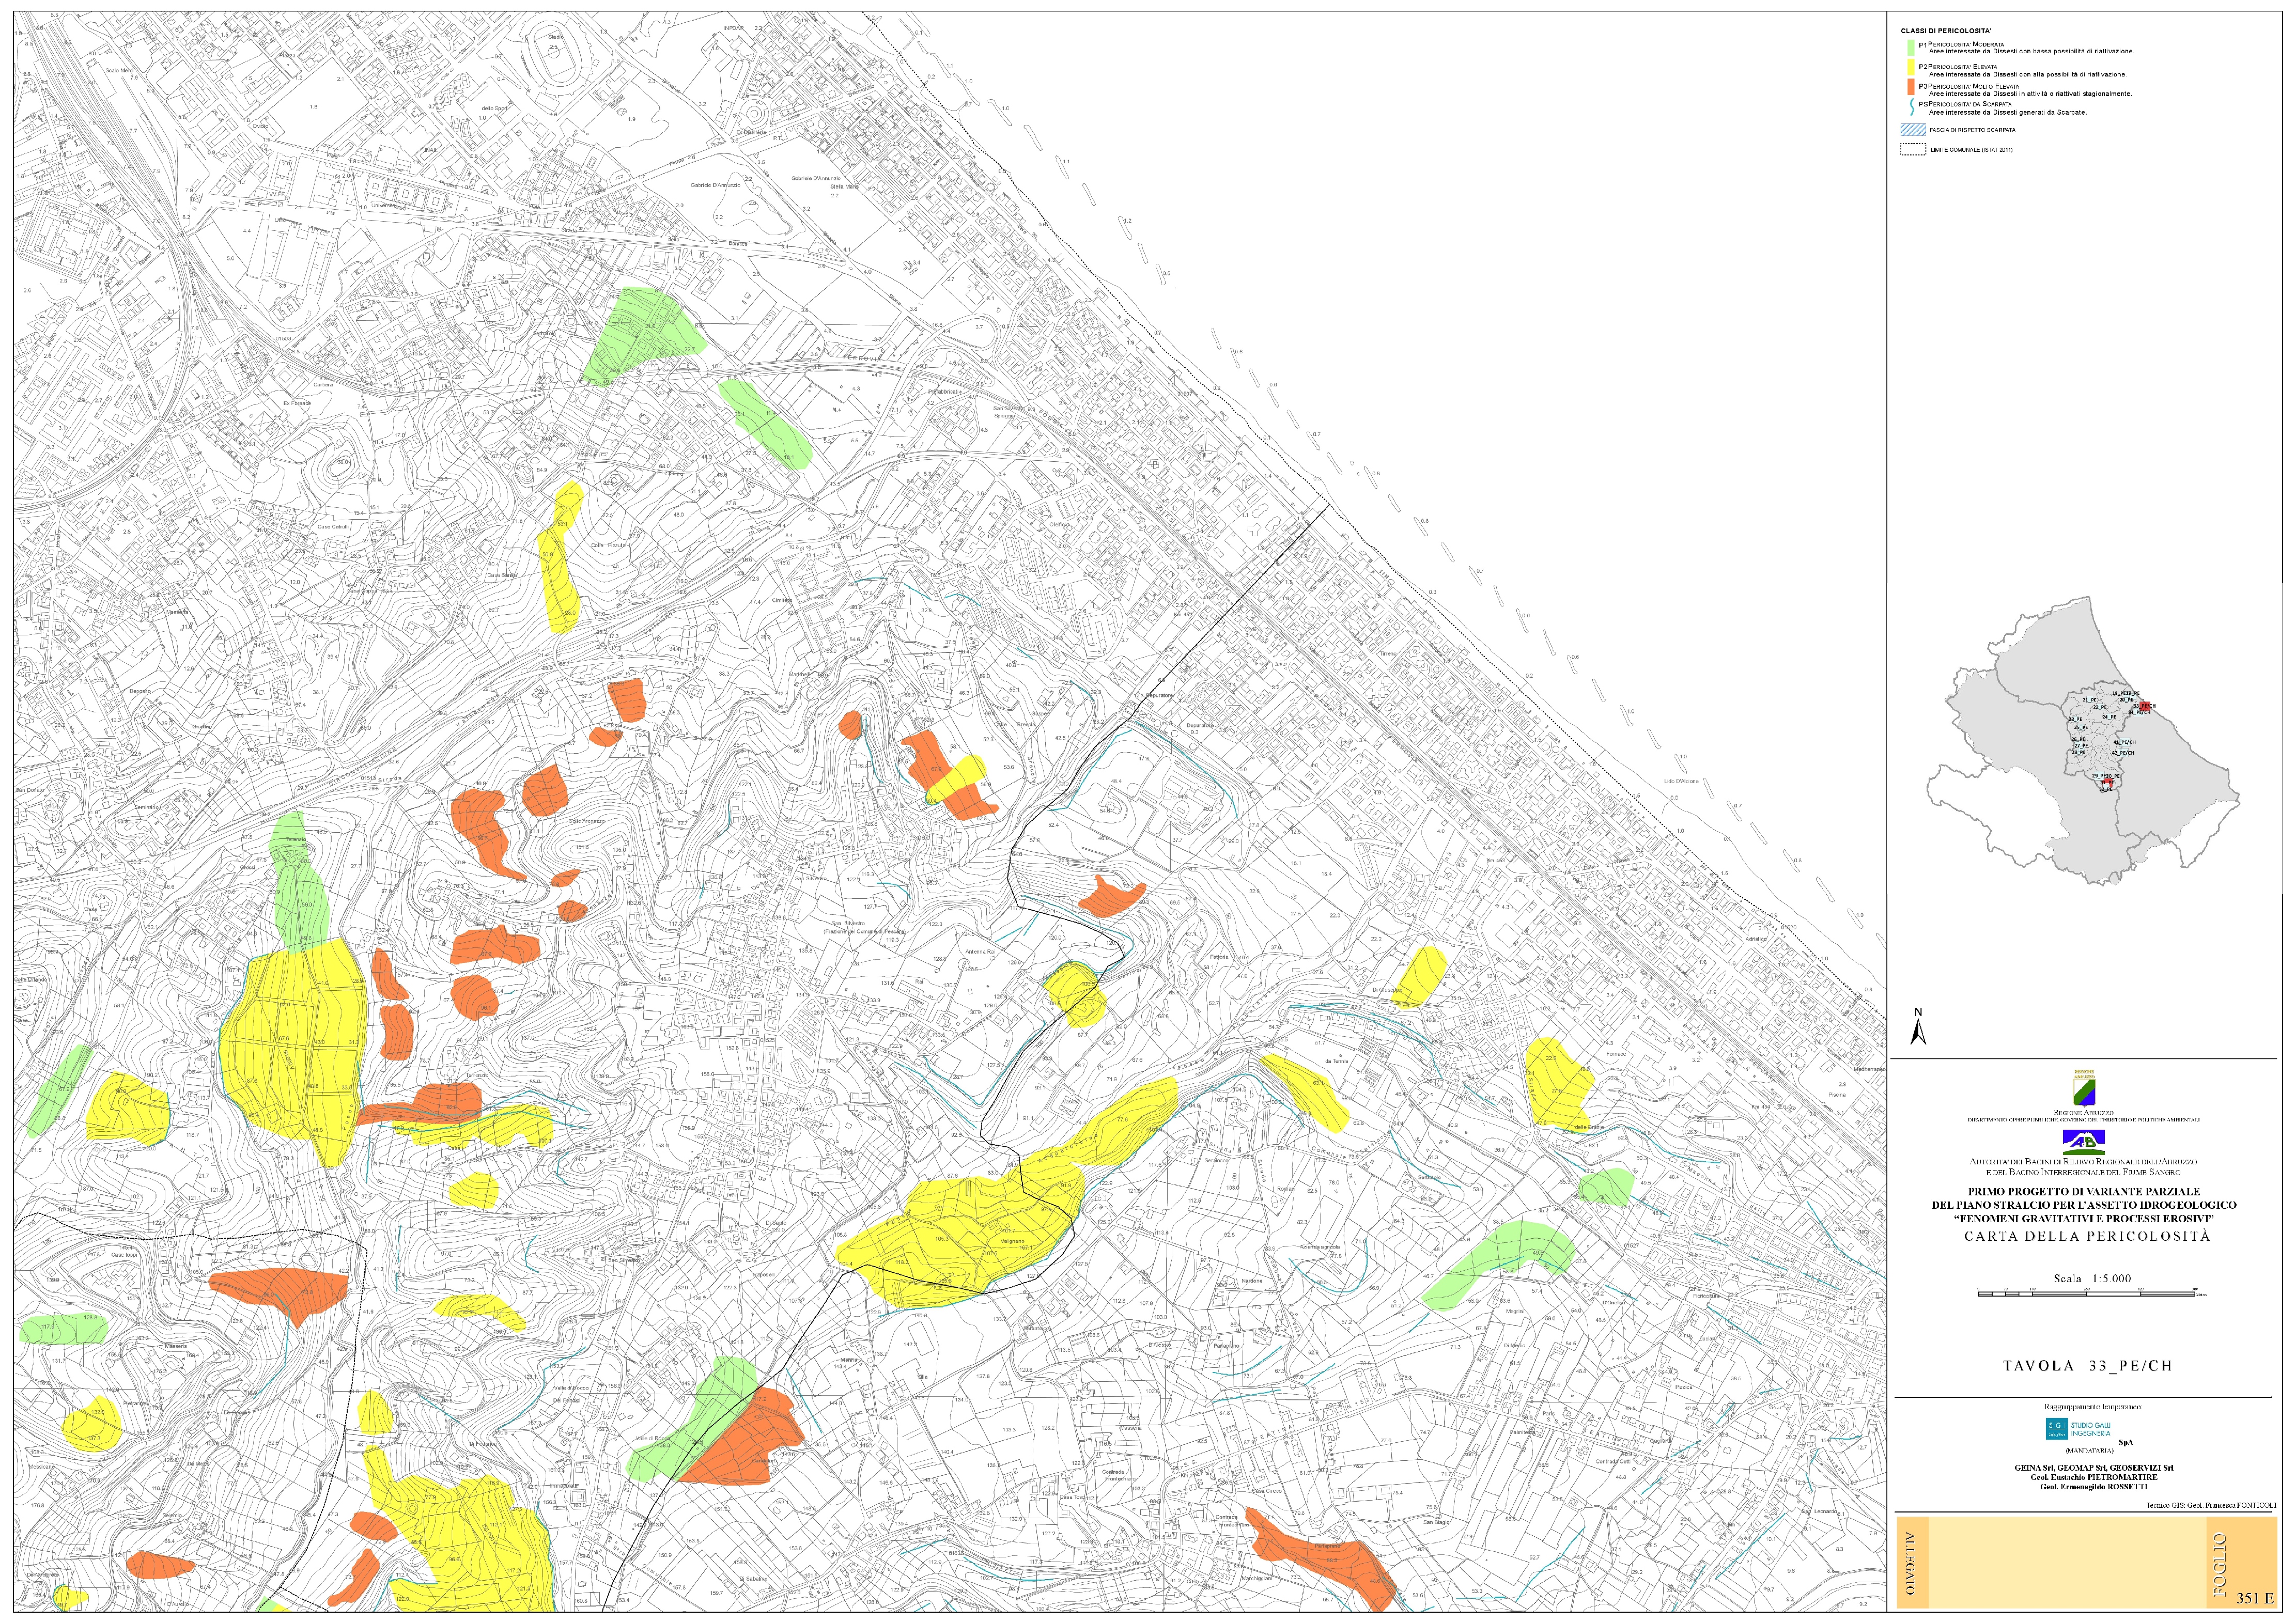Screen dimensions: 2296x1622
Task: Click the Limite comunale dashed box symbol
Action: coord(1912,150)
